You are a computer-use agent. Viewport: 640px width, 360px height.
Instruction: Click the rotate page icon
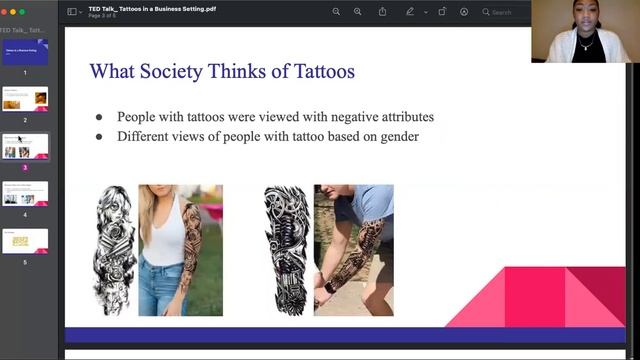coord(442,11)
